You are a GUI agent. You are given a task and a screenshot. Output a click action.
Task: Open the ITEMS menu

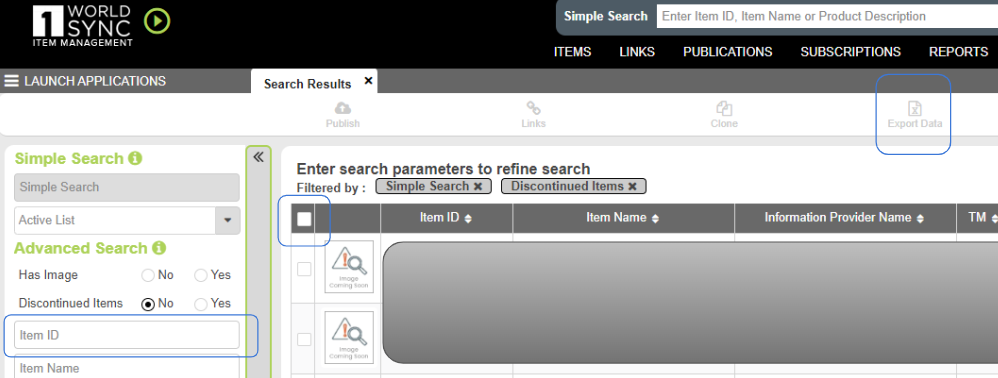(x=572, y=52)
